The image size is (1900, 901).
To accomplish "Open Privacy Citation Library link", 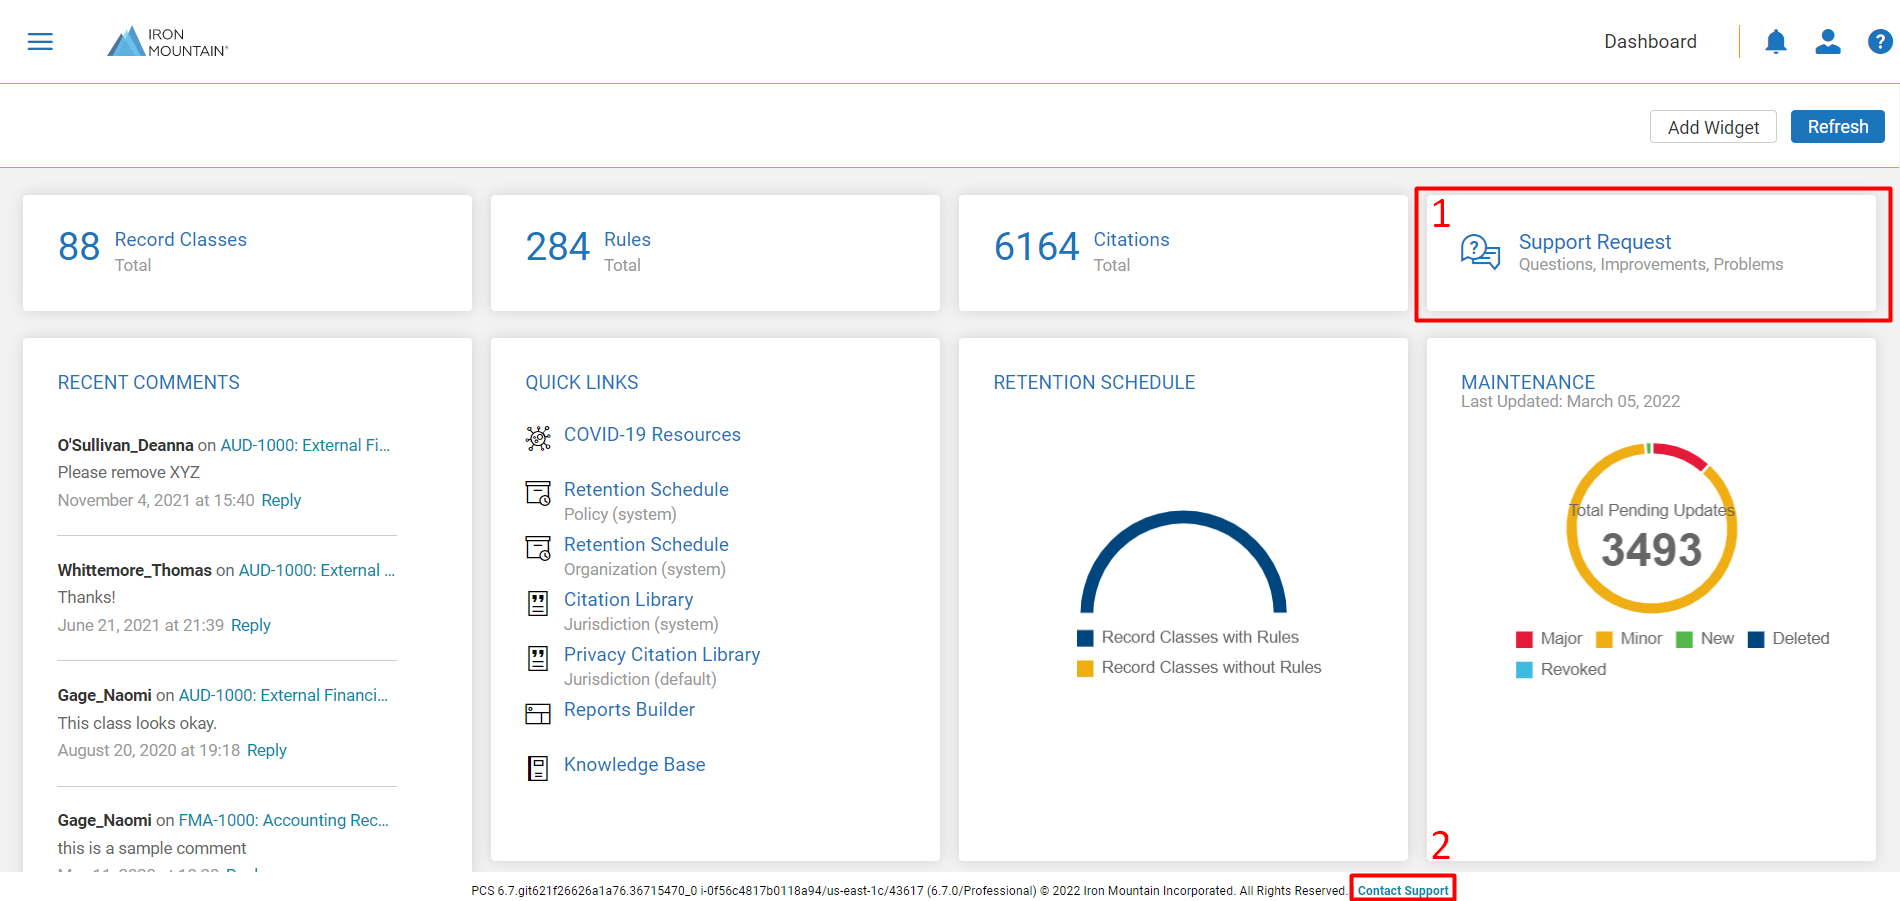I will [662, 655].
